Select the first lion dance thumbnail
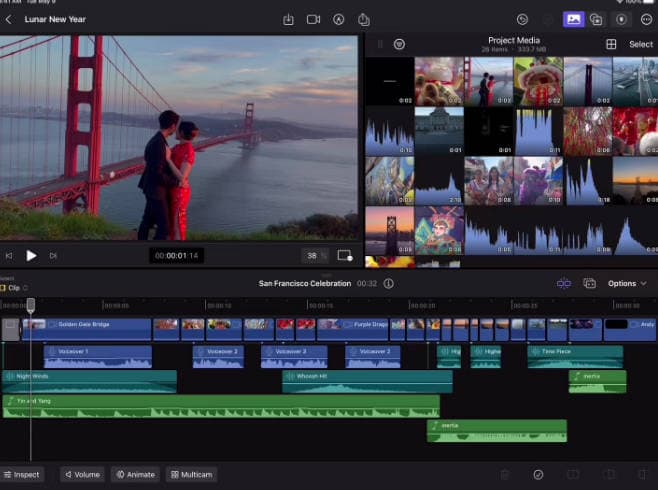Image resolution: width=658 pixels, height=490 pixels. [x=439, y=81]
